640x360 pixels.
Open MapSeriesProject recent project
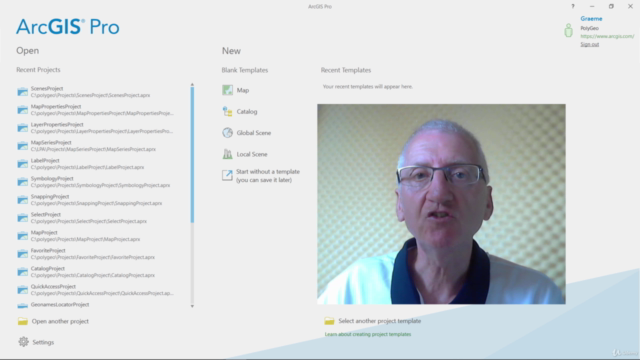click(96, 146)
